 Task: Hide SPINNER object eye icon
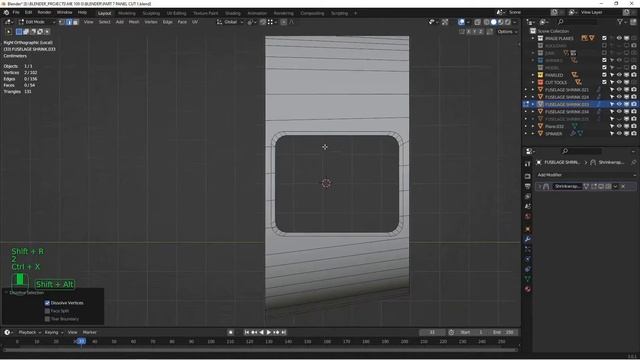[619, 133]
